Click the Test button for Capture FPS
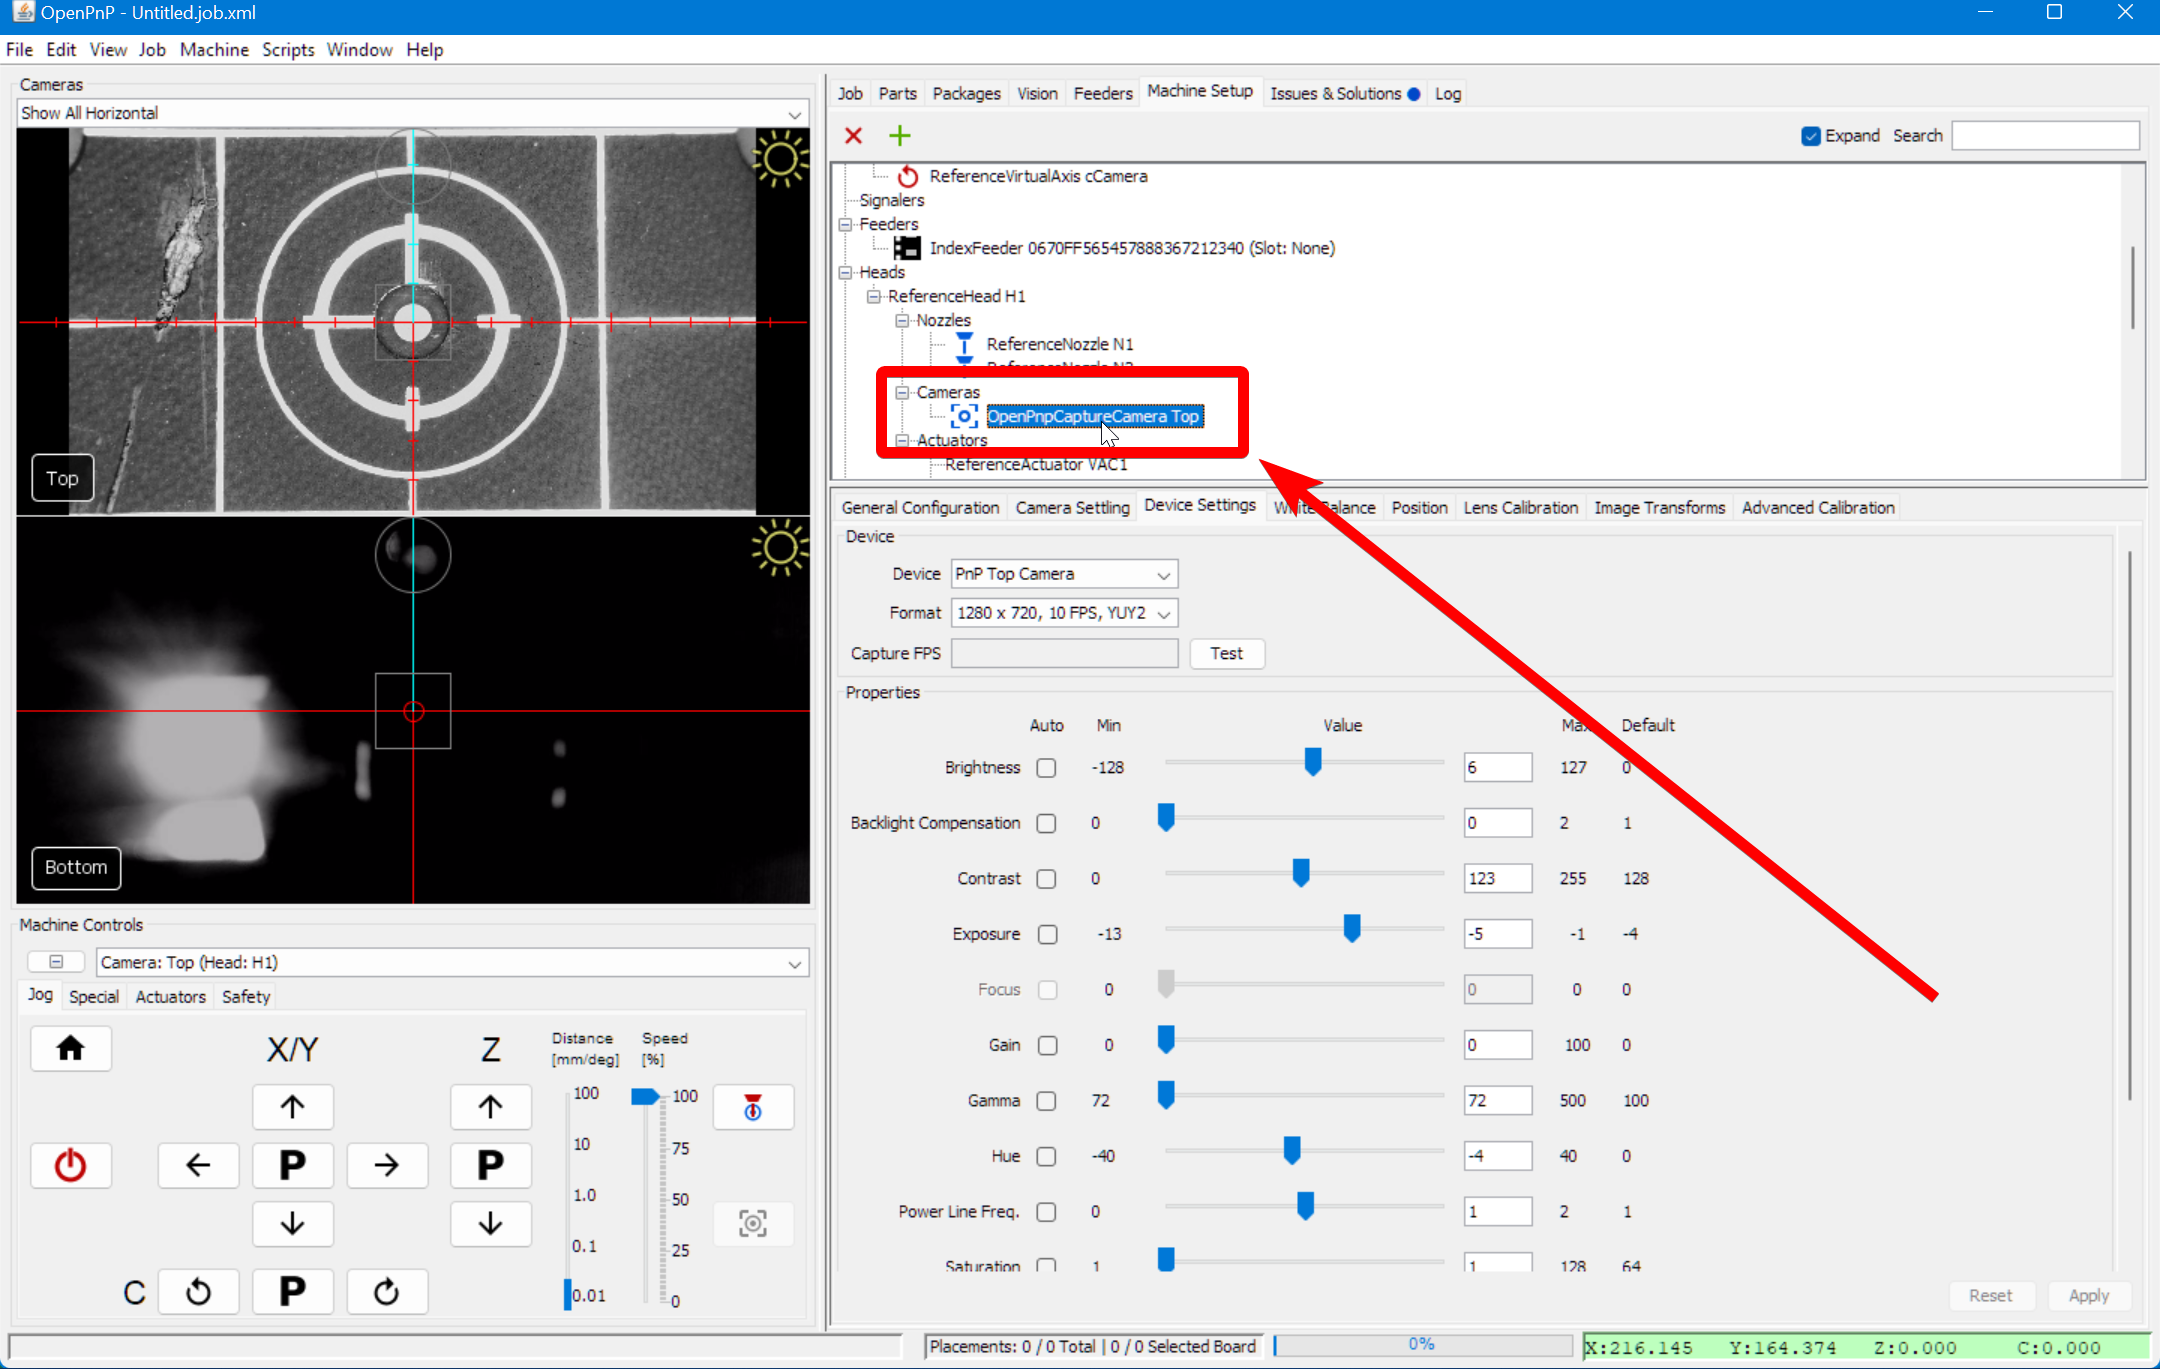The width and height of the screenshot is (2160, 1369). click(1226, 653)
